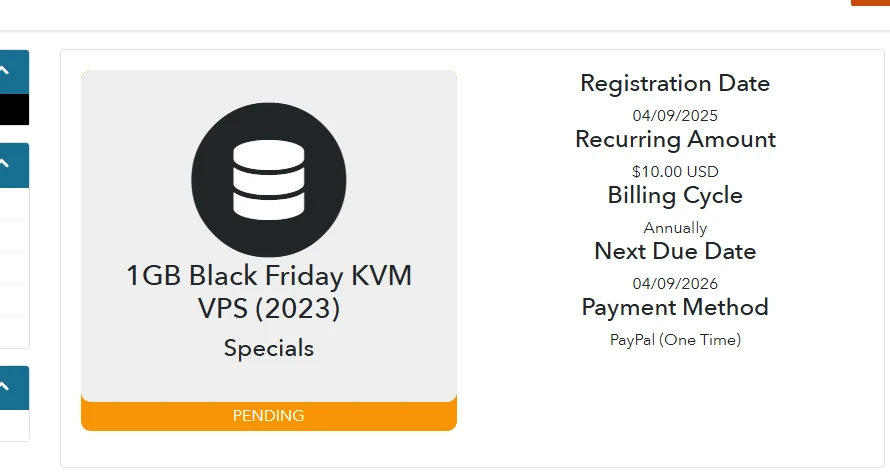This screenshot has width=890, height=475.
Task: Click the orange PENDING status bar
Action: click(x=268, y=415)
